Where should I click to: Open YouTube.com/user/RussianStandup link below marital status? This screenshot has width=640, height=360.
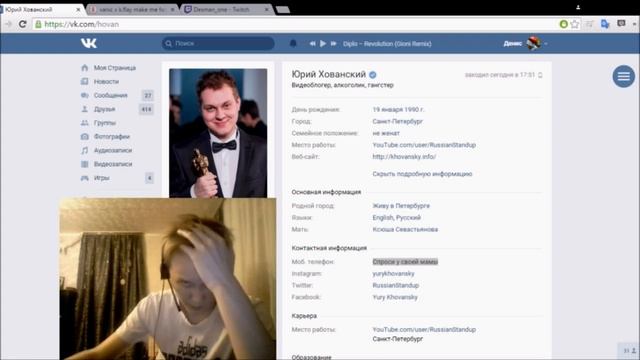pos(424,145)
